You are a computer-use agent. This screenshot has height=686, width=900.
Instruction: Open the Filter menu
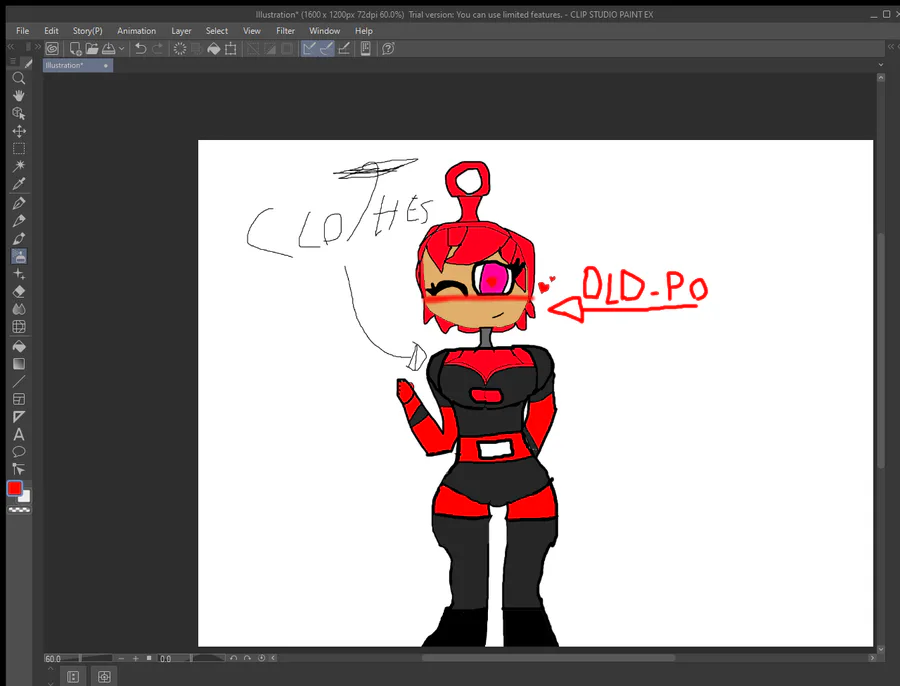click(x=285, y=31)
